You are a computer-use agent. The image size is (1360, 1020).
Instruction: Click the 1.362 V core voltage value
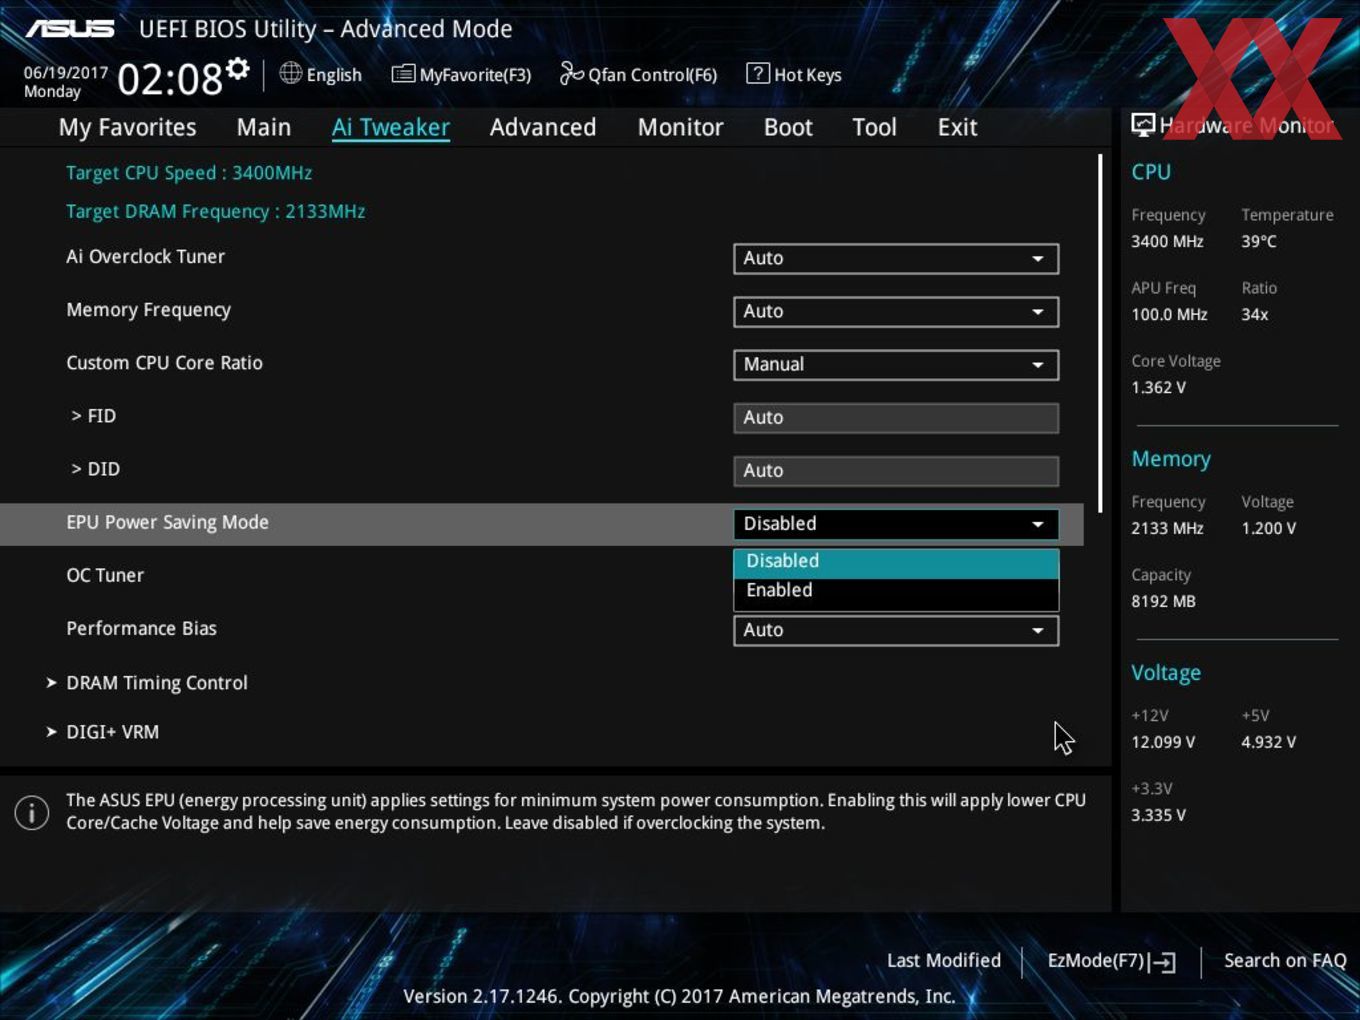pos(1158,387)
